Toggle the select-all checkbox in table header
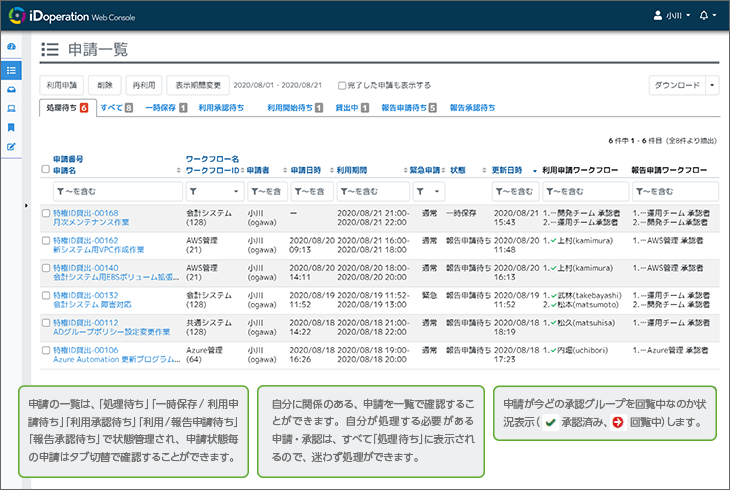The width and height of the screenshot is (730, 490). point(45,170)
